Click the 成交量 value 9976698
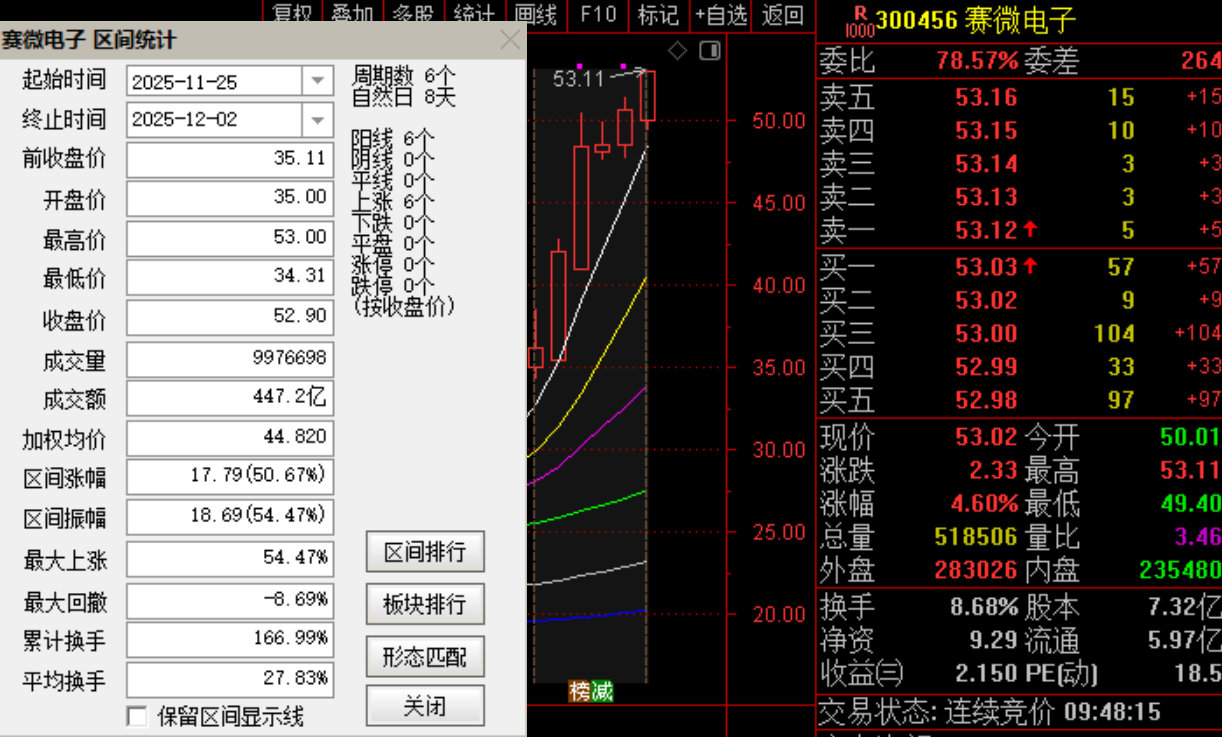This screenshot has width=1222, height=737. click(x=230, y=358)
